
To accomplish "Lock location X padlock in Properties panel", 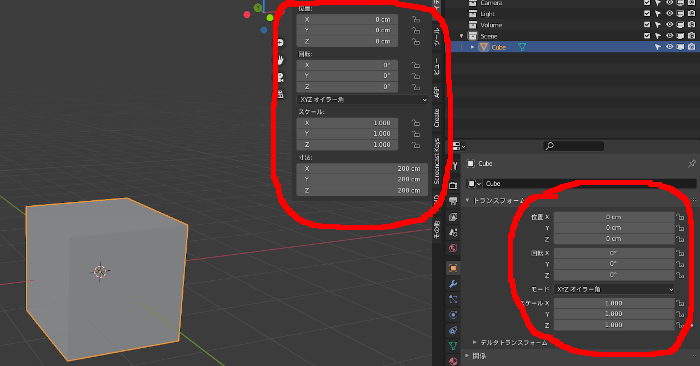I will [x=680, y=217].
